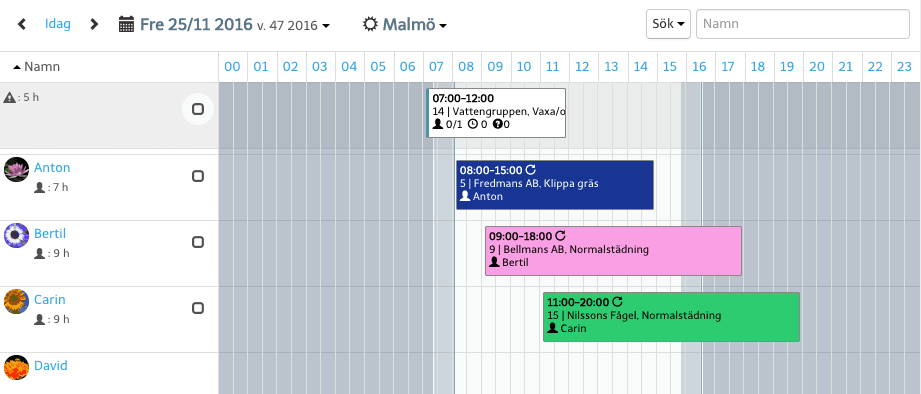Viewport: 921px width, 394px height.
Task: Click Carin's sunflower avatar
Action: click(16, 301)
